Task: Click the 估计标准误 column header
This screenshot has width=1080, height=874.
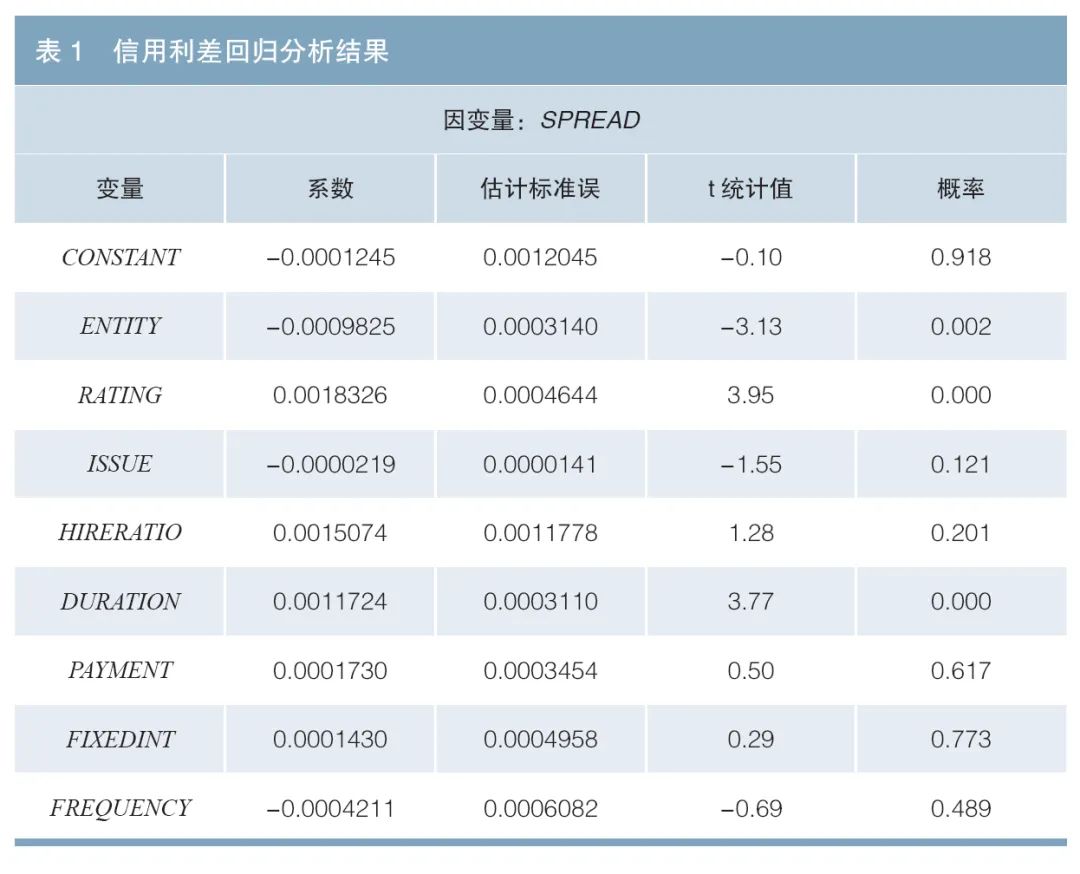Action: (x=540, y=189)
